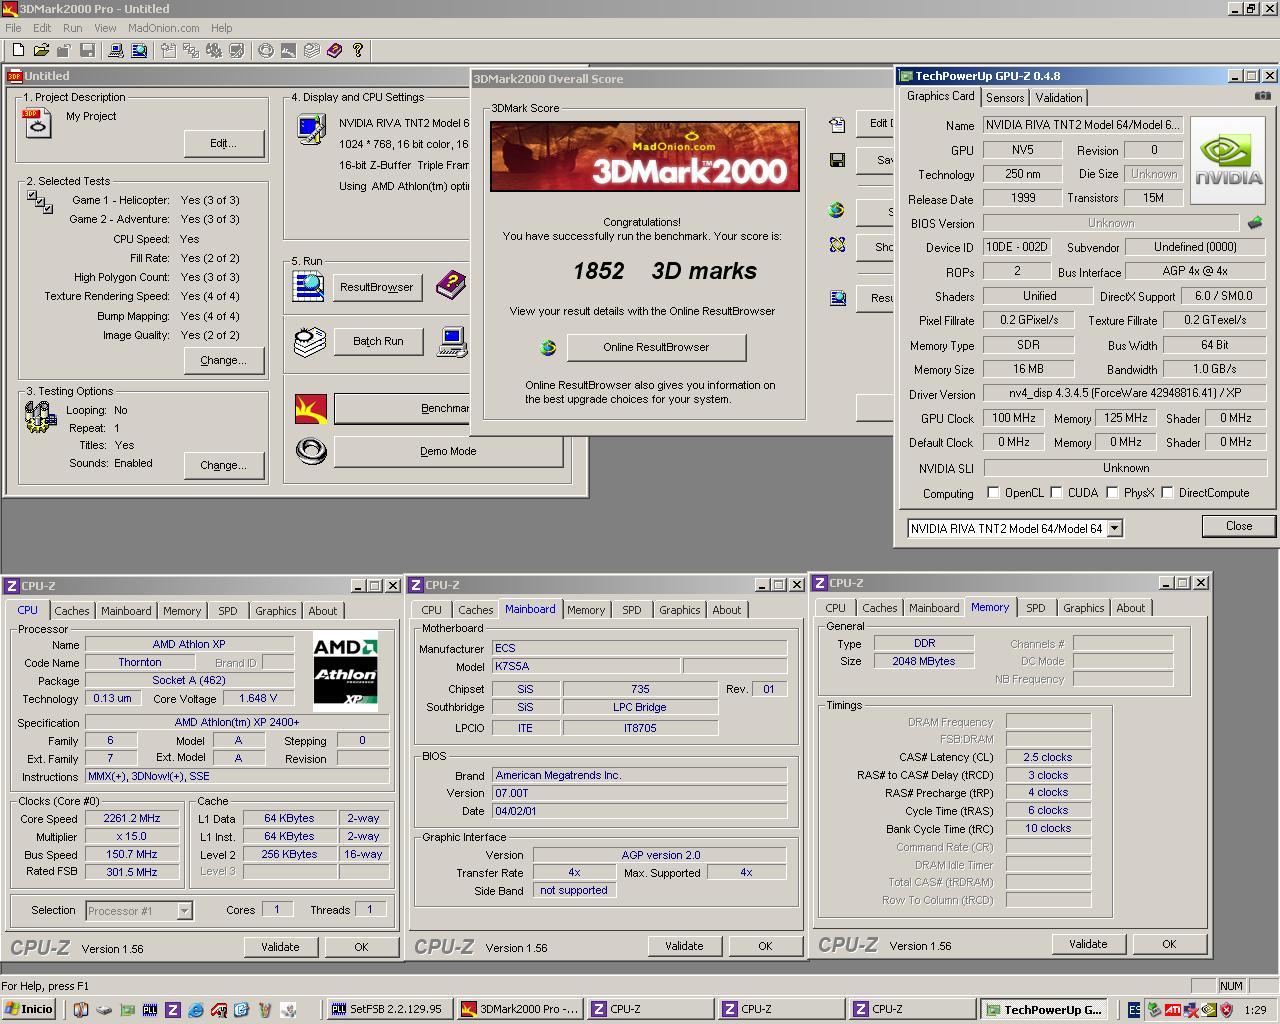Click the AMD Athlon(tm) XP 2400+ specification text

coord(237,722)
